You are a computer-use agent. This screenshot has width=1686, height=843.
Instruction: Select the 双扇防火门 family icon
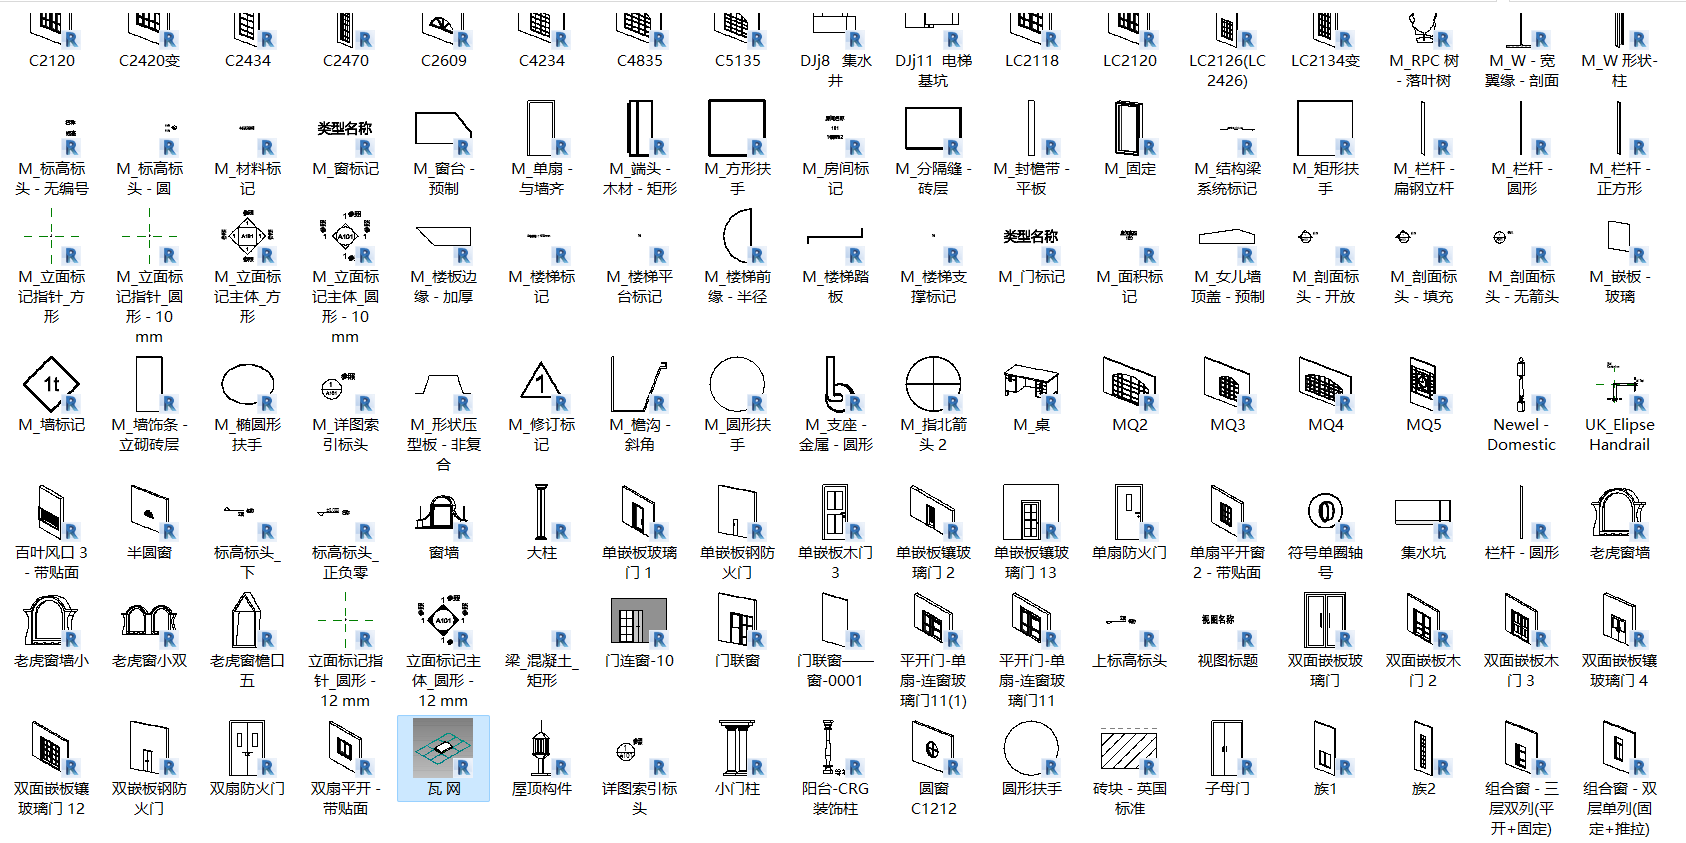pos(247,748)
